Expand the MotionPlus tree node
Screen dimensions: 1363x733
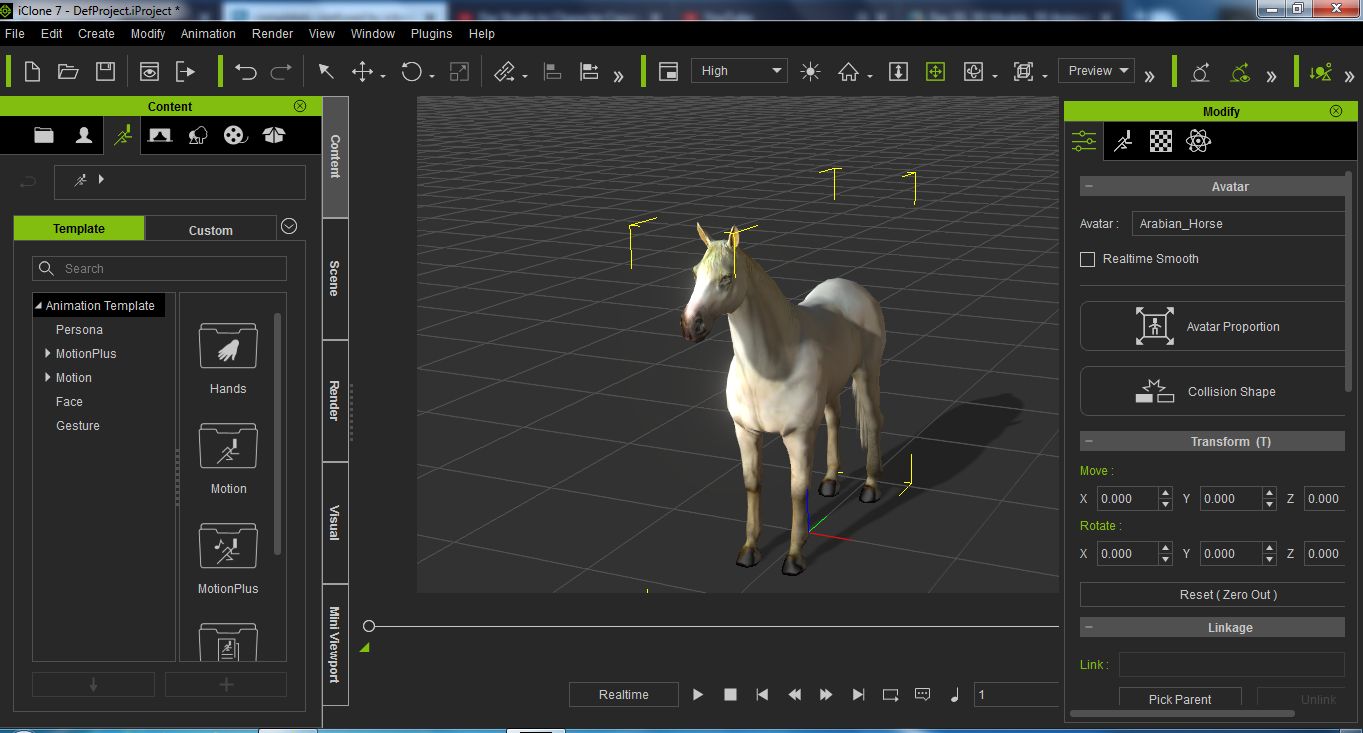(x=48, y=353)
